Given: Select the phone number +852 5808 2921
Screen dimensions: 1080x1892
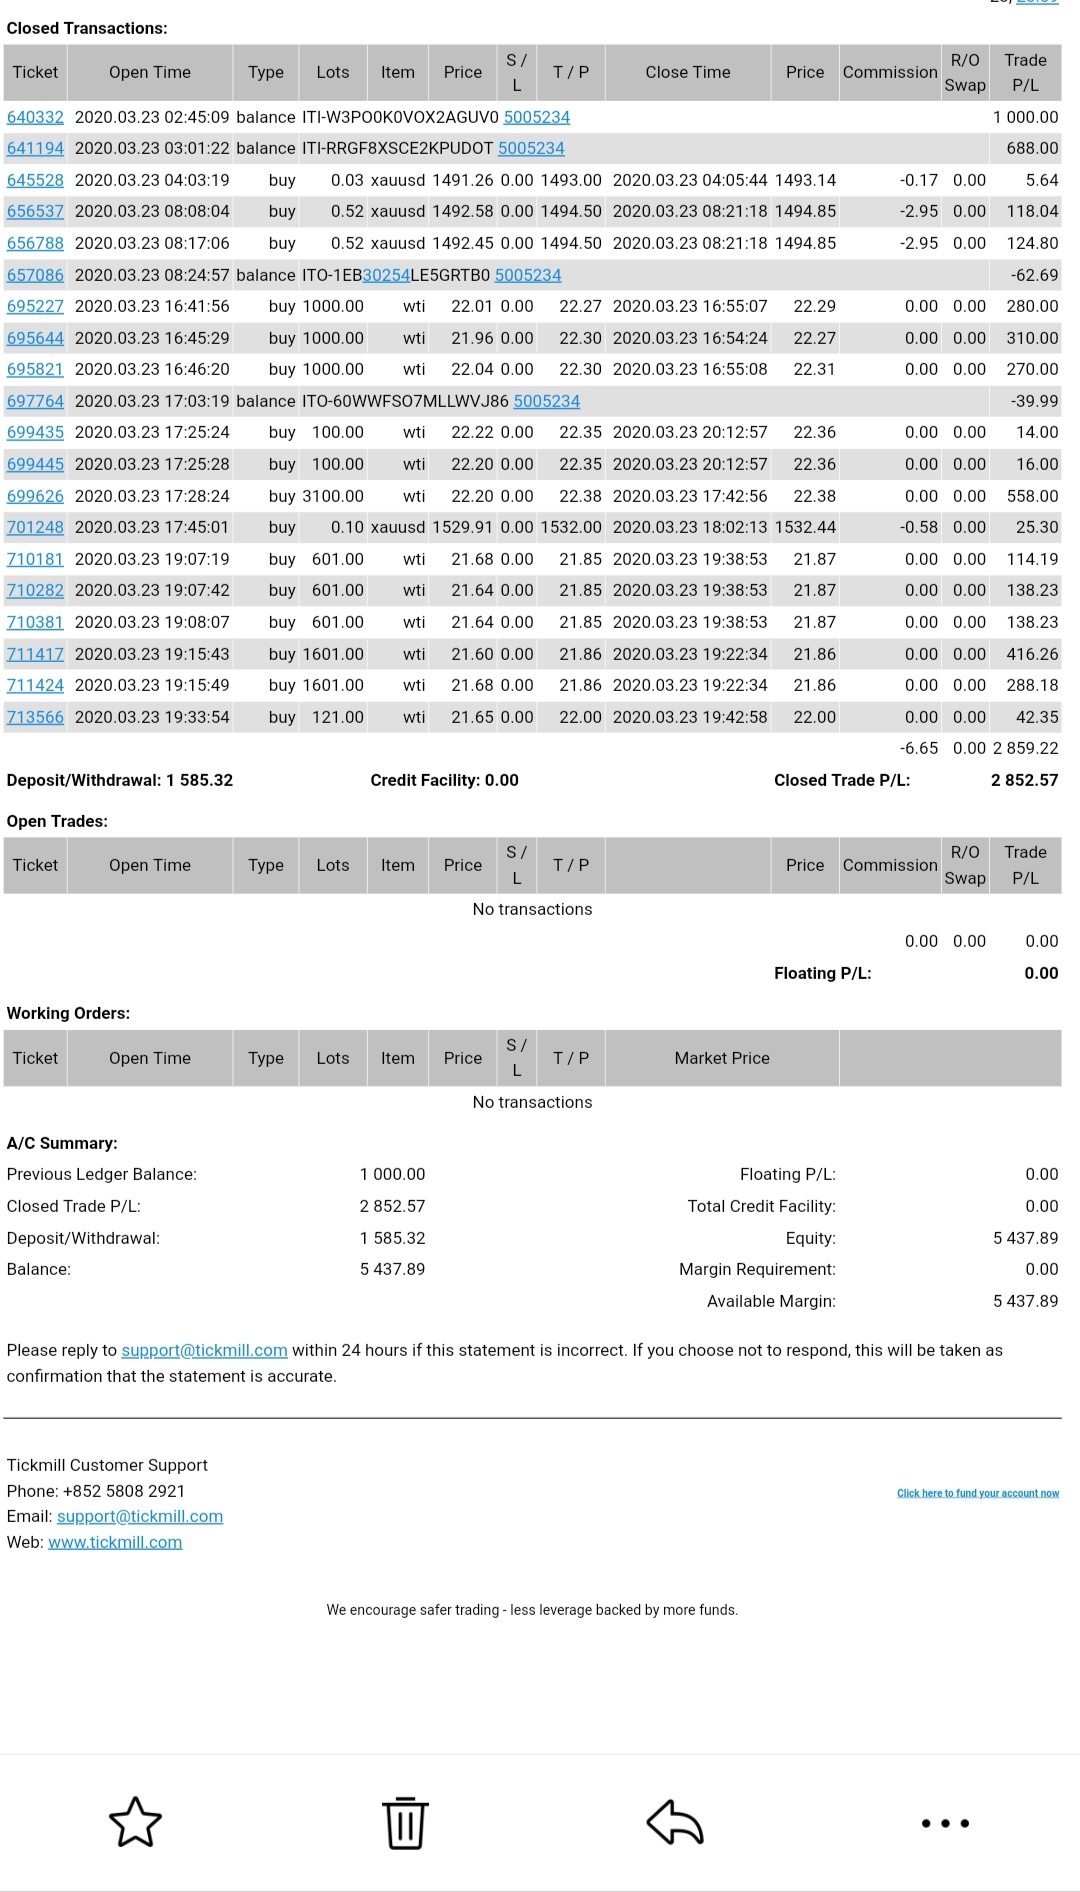Looking at the screenshot, I should [x=124, y=1491].
